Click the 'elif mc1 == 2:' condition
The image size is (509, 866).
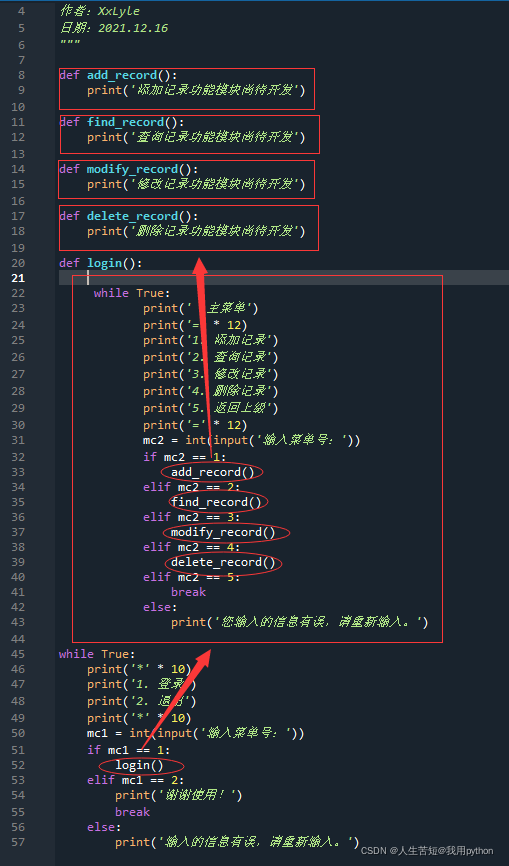136,780
